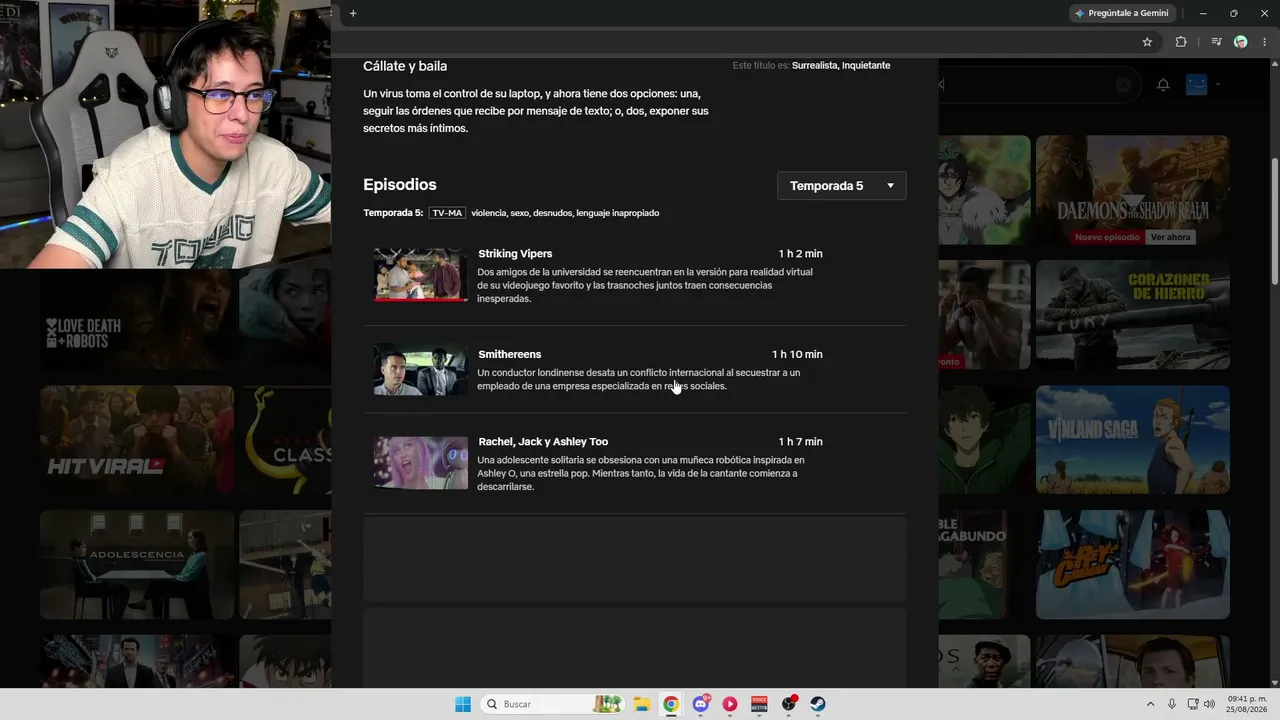Open the Temporada 5 season dropdown
Viewport: 1280px width, 720px height.
[x=842, y=186]
